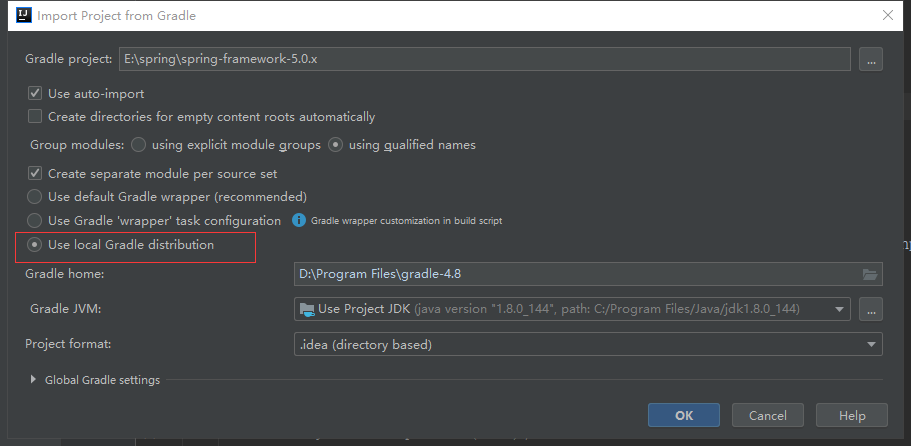The height and width of the screenshot is (446, 911).
Task: Expand Global Gradle settings section
Action: coord(34,380)
